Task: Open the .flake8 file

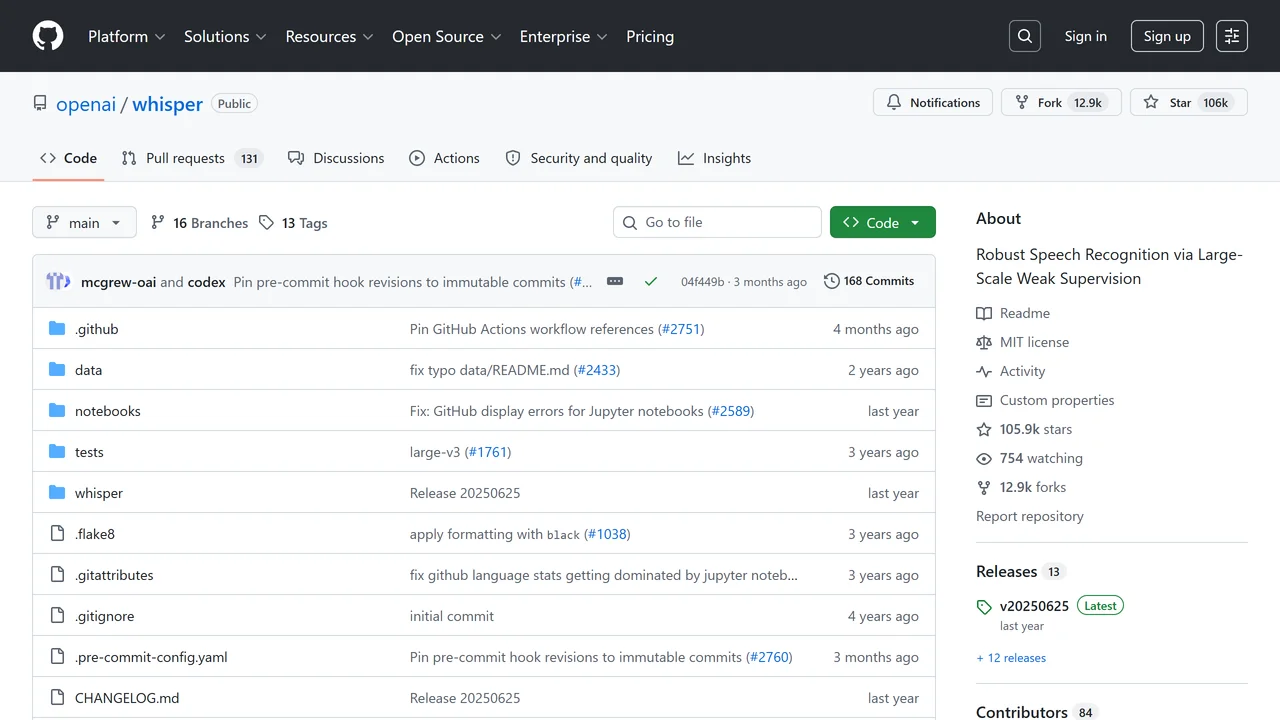Action: pos(95,534)
